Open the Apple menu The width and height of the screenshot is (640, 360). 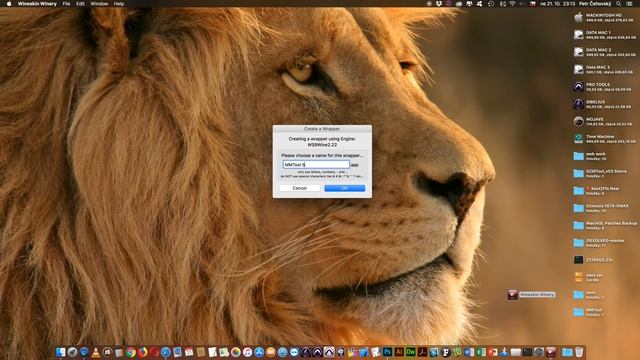pos(9,4)
